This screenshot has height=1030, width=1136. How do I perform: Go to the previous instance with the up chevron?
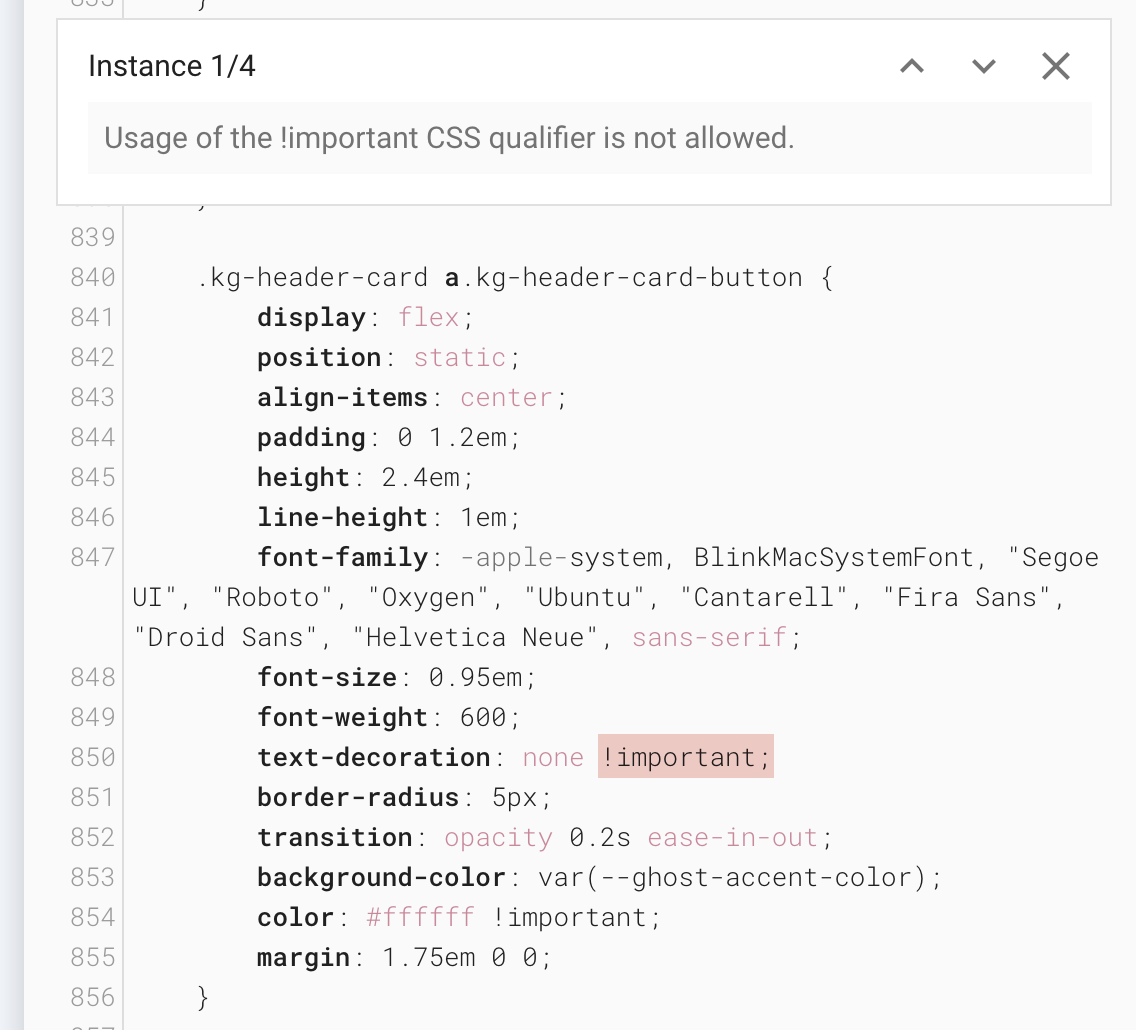pyautogui.click(x=911, y=66)
